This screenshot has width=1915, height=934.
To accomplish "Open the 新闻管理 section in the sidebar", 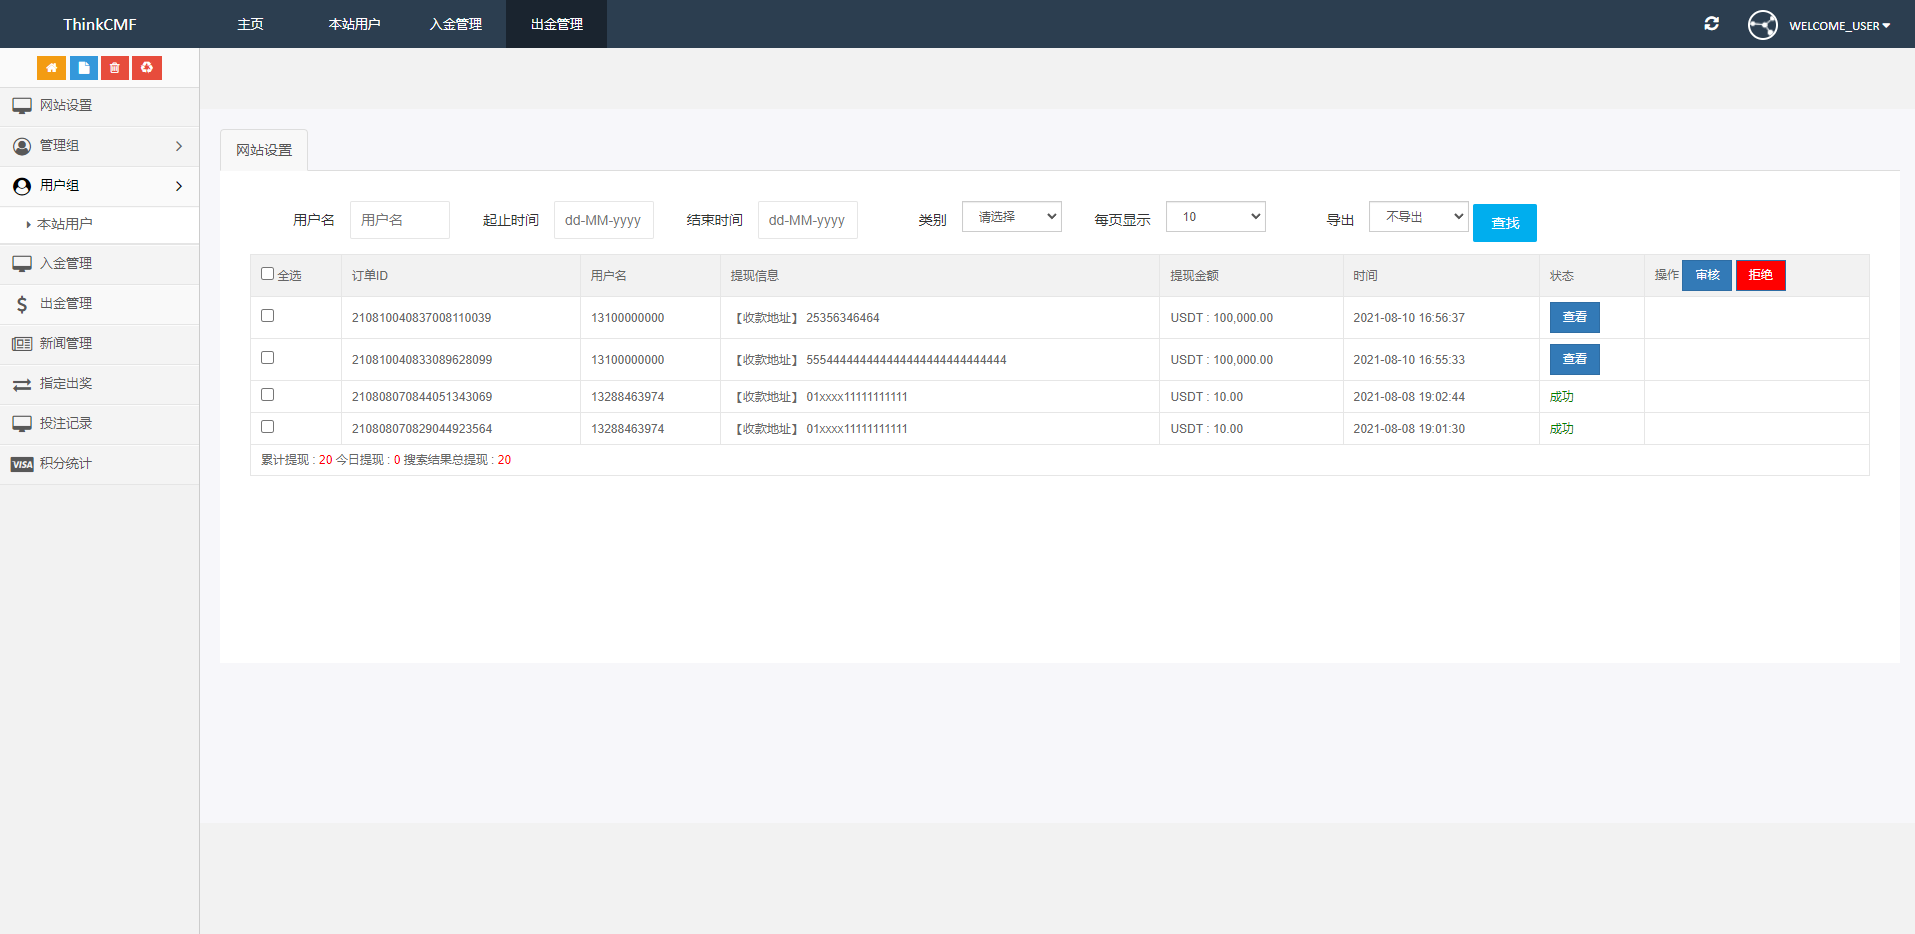I will click(64, 343).
